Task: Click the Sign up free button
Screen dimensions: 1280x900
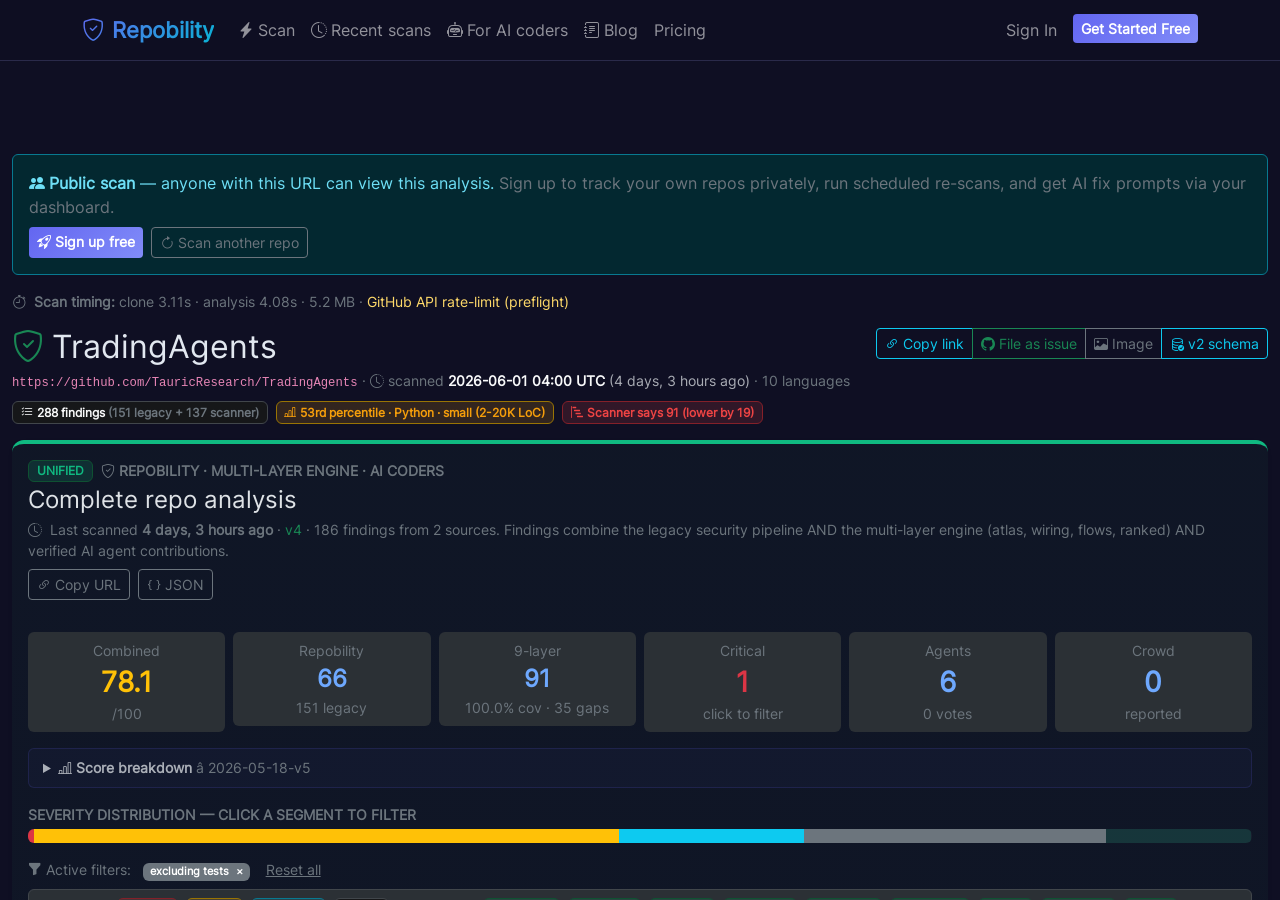Action: pyautogui.click(x=86, y=242)
